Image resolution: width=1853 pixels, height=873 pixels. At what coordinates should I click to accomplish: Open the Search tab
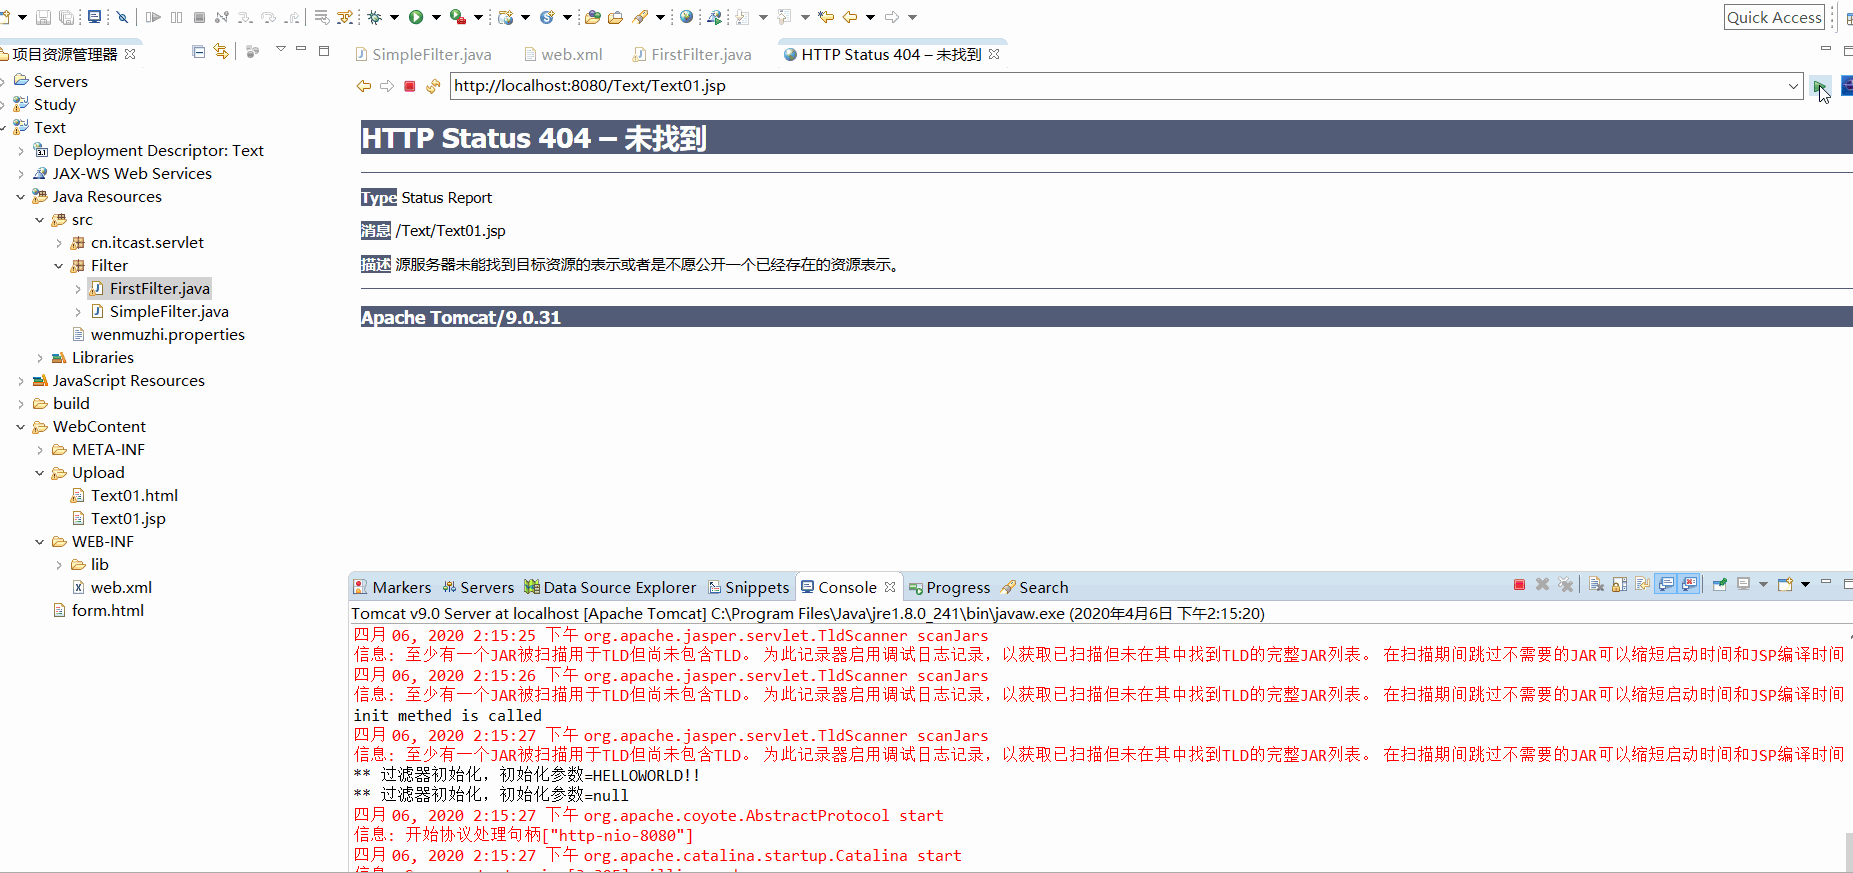click(x=1034, y=587)
